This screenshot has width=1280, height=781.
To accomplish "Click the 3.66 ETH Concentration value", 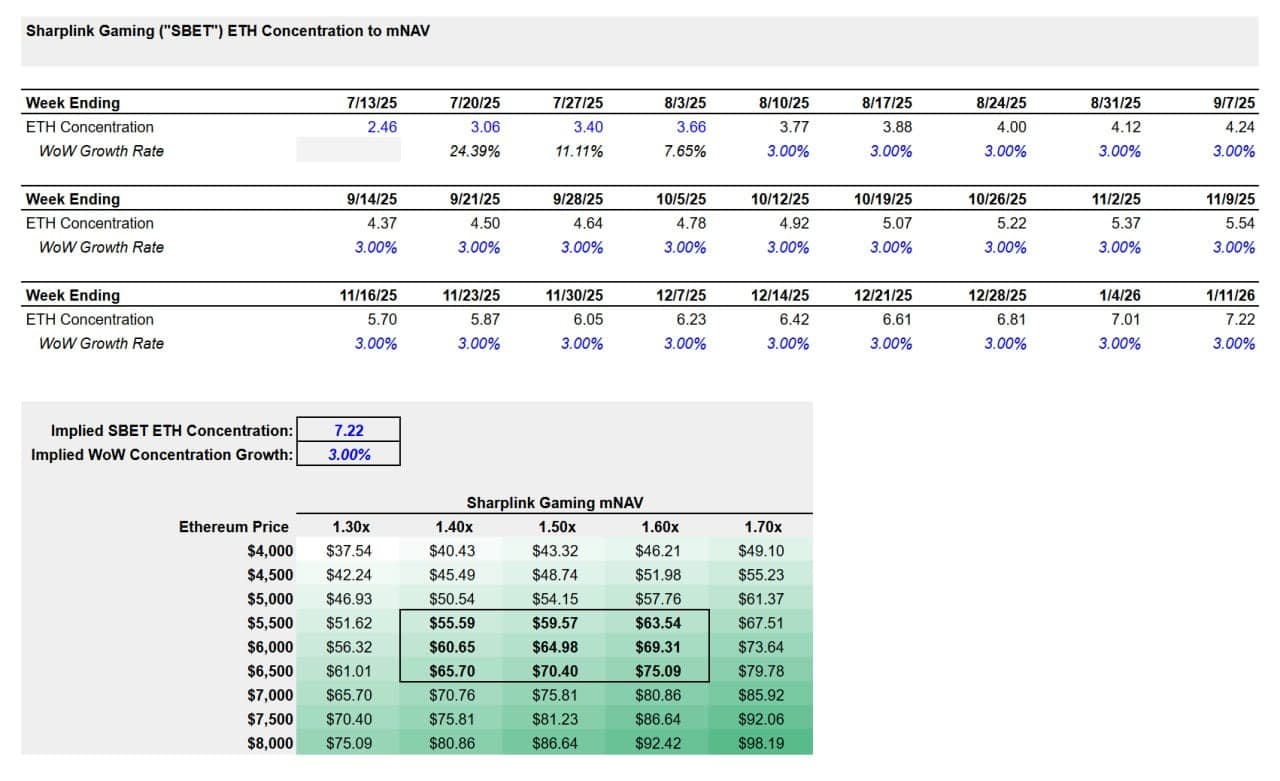I will click(691, 127).
